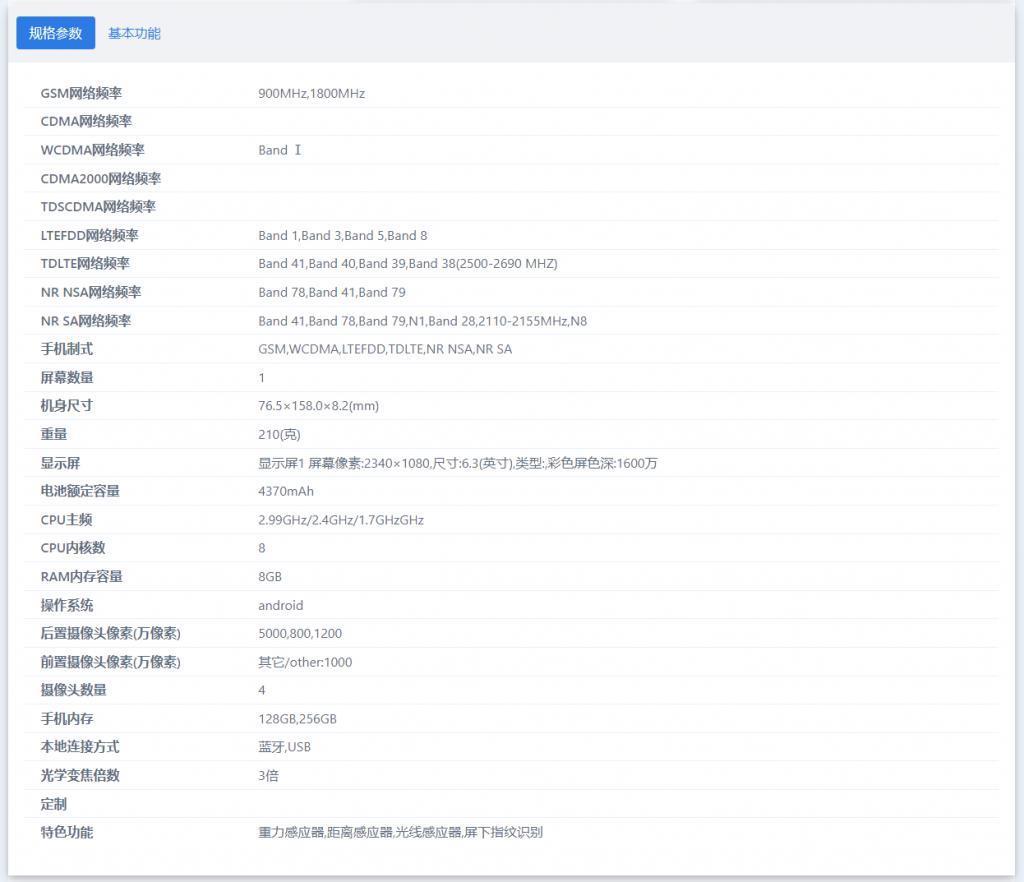Select the 3倍 optical zoom value
Viewport: 1024px width, 882px height.
(x=266, y=775)
